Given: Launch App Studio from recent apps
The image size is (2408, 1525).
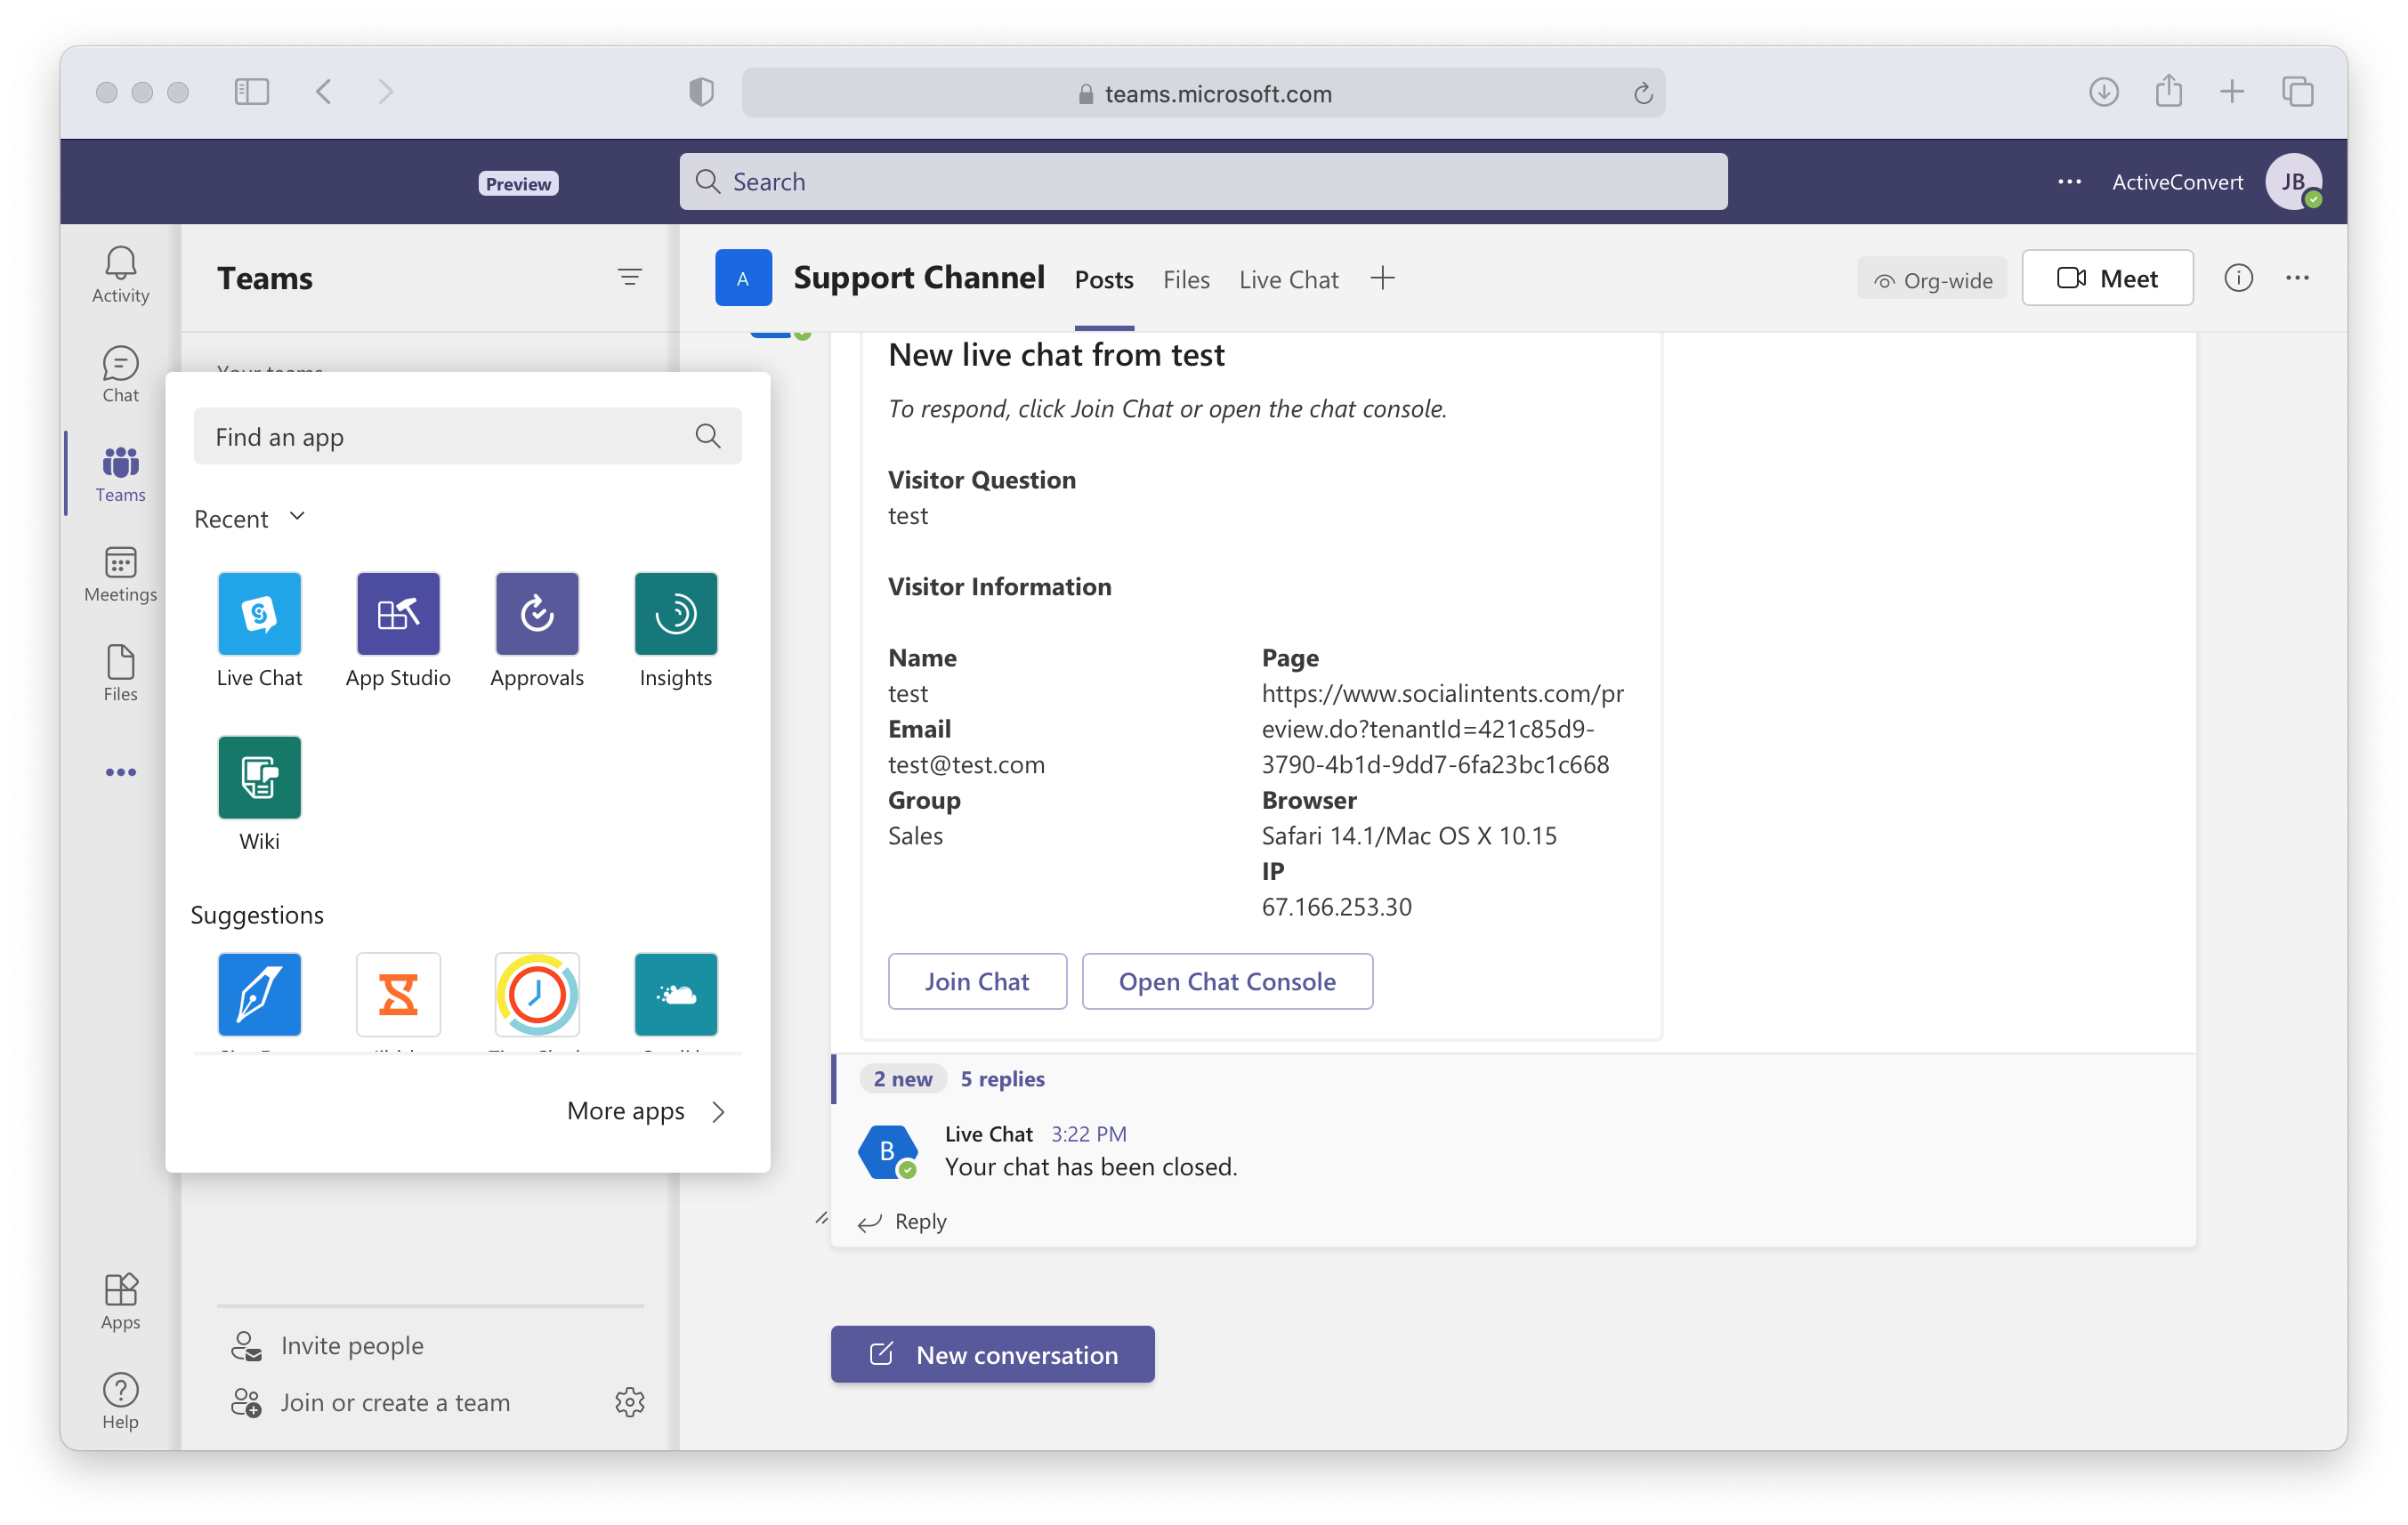Looking at the screenshot, I should pos(398,613).
